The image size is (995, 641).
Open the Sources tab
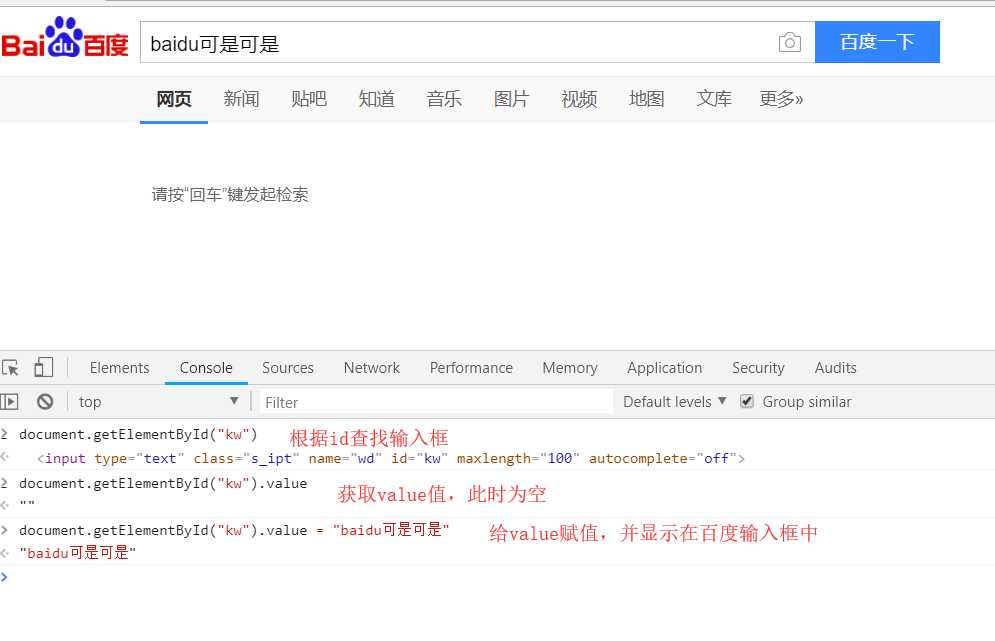[x=287, y=367]
